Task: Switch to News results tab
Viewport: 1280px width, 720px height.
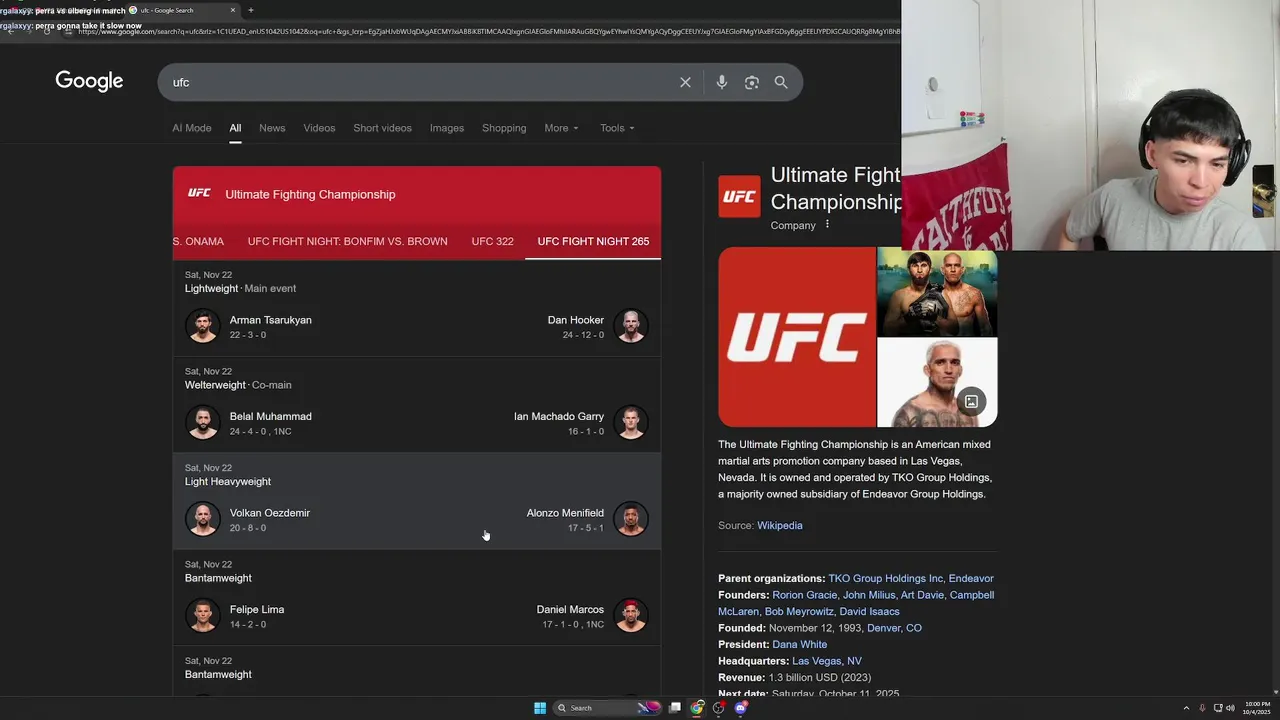Action: point(272,128)
